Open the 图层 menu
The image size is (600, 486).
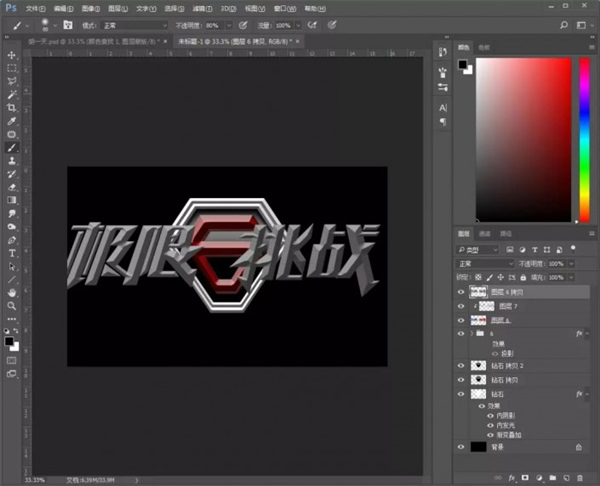117,8
